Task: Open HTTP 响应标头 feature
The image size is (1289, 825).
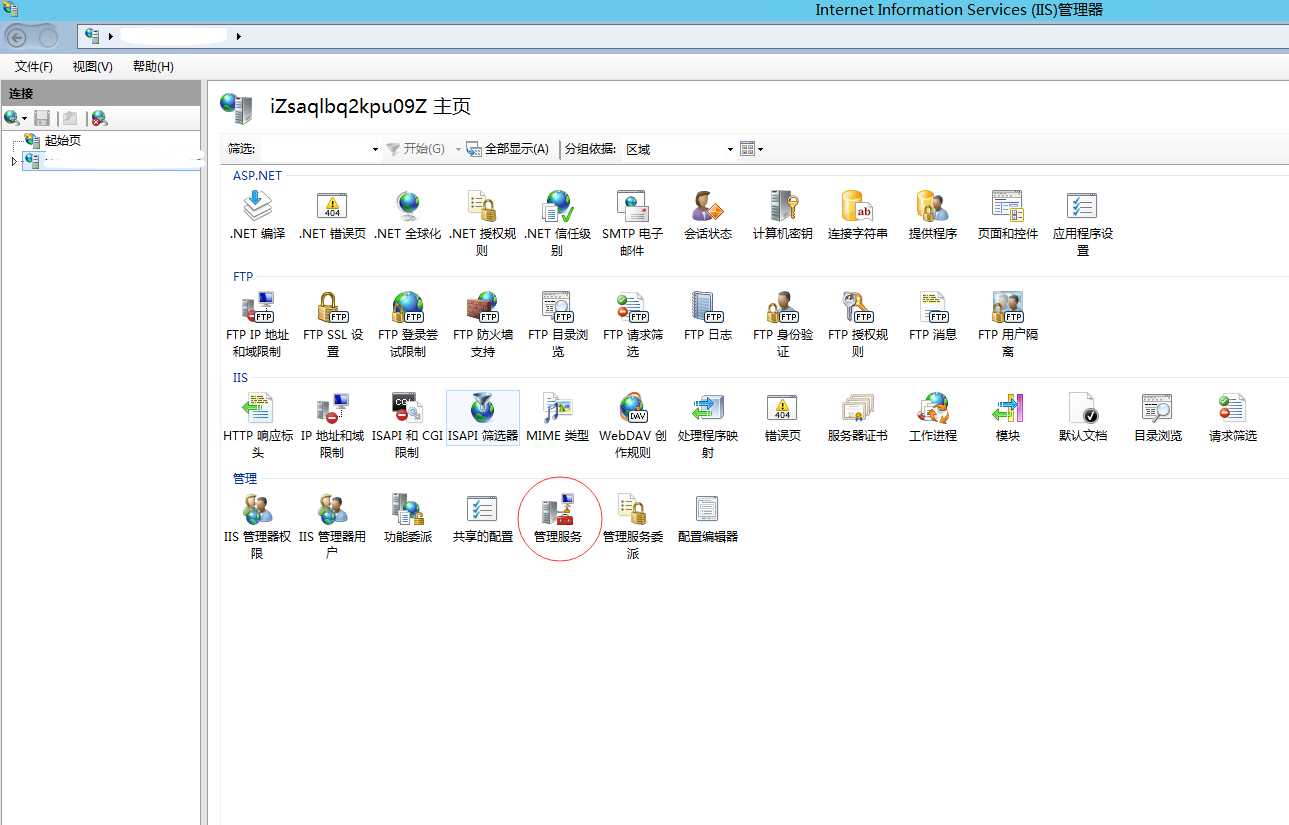Action: pyautogui.click(x=257, y=426)
